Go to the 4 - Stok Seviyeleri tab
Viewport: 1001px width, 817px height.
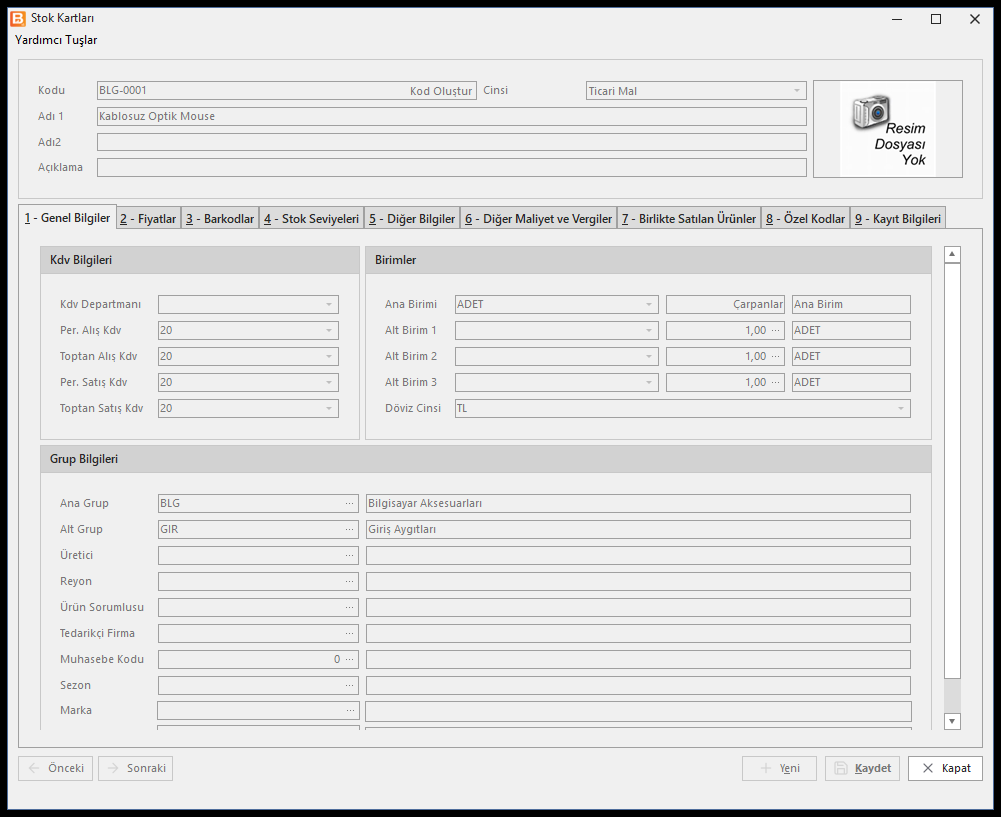coord(311,219)
